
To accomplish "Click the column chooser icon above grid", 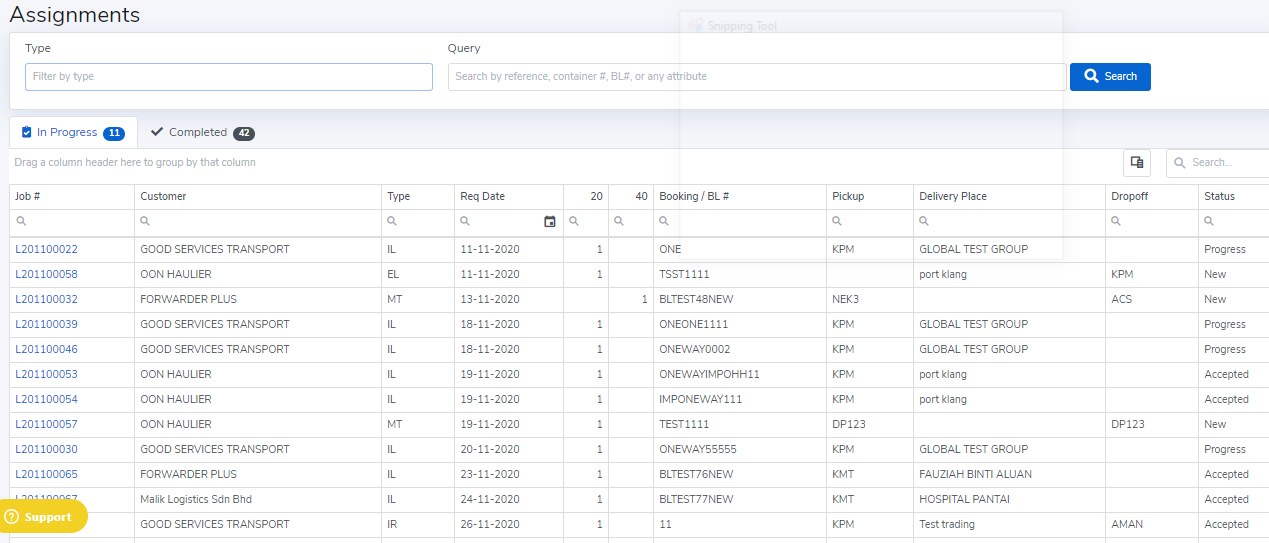I will (1137, 163).
